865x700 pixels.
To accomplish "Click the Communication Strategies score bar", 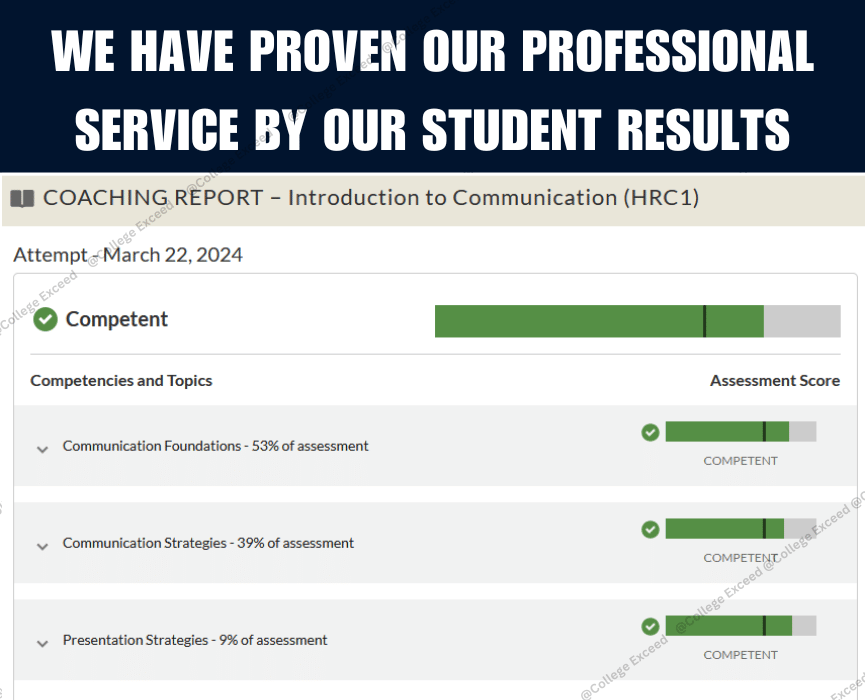I will click(741, 528).
